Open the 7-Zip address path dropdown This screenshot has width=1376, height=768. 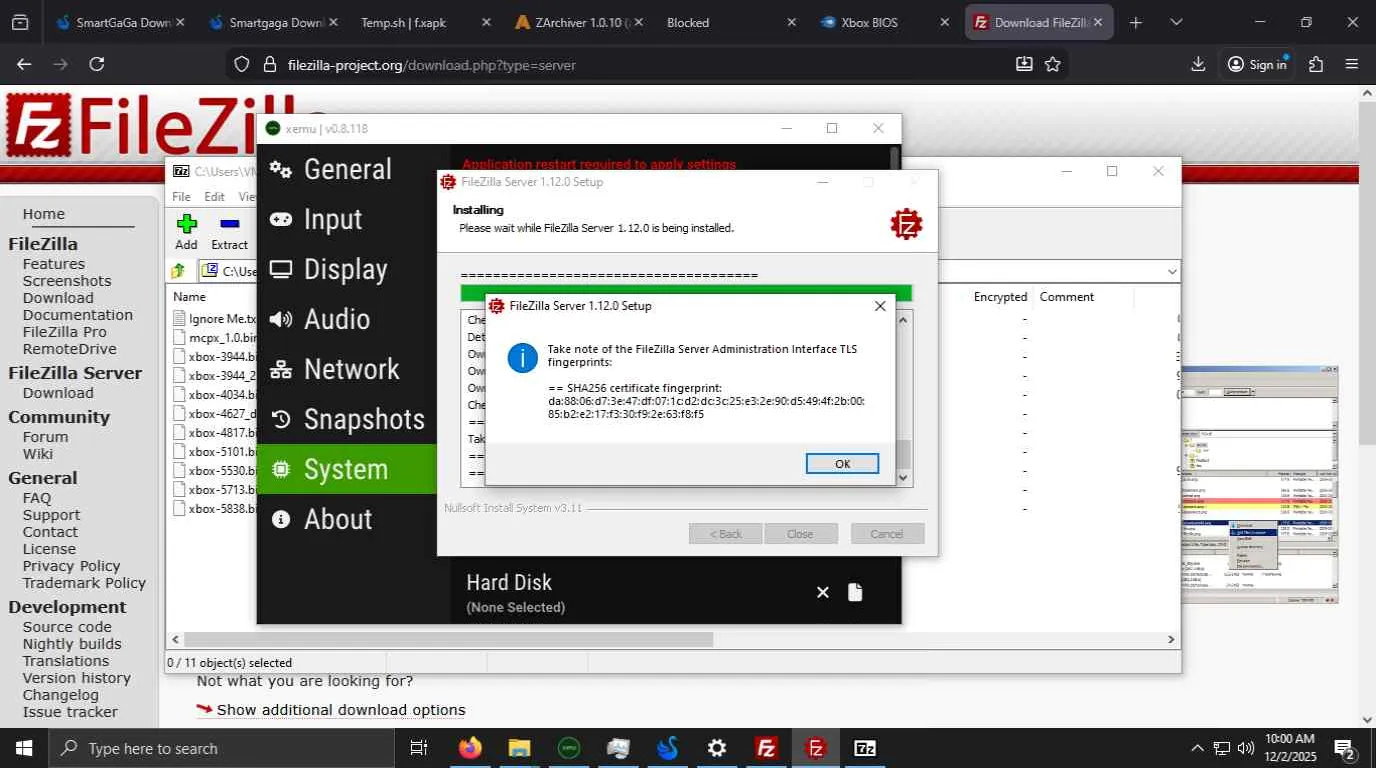1172,271
